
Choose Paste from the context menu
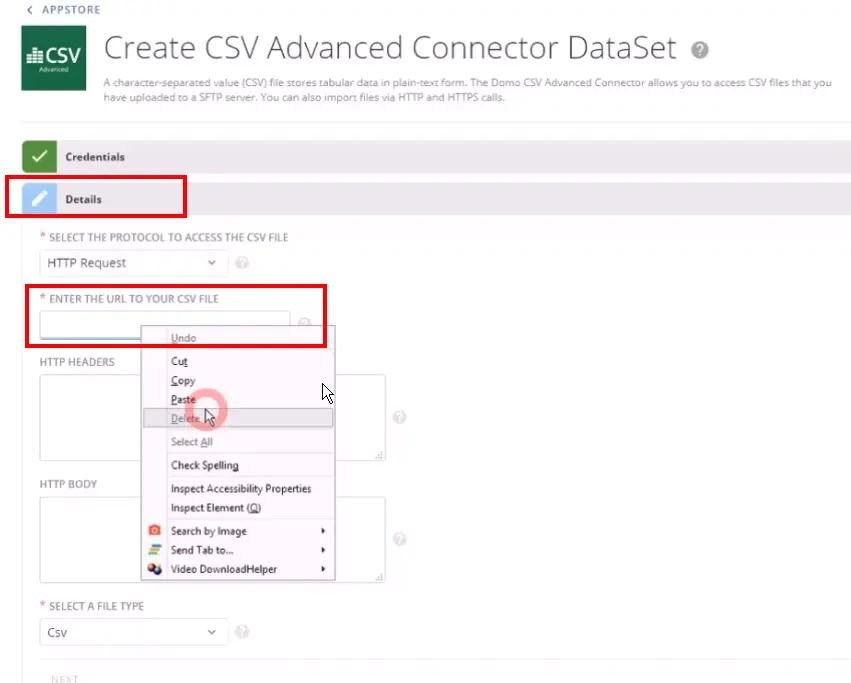click(x=183, y=399)
